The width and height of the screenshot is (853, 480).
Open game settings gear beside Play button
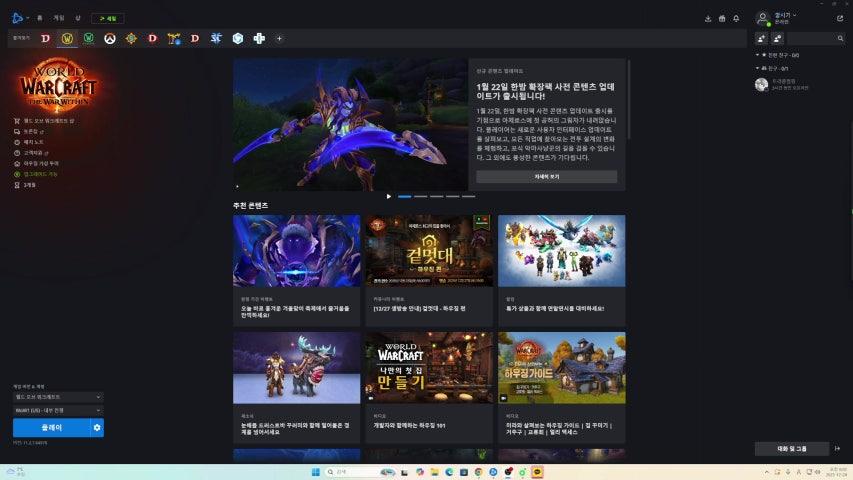[x=97, y=428]
